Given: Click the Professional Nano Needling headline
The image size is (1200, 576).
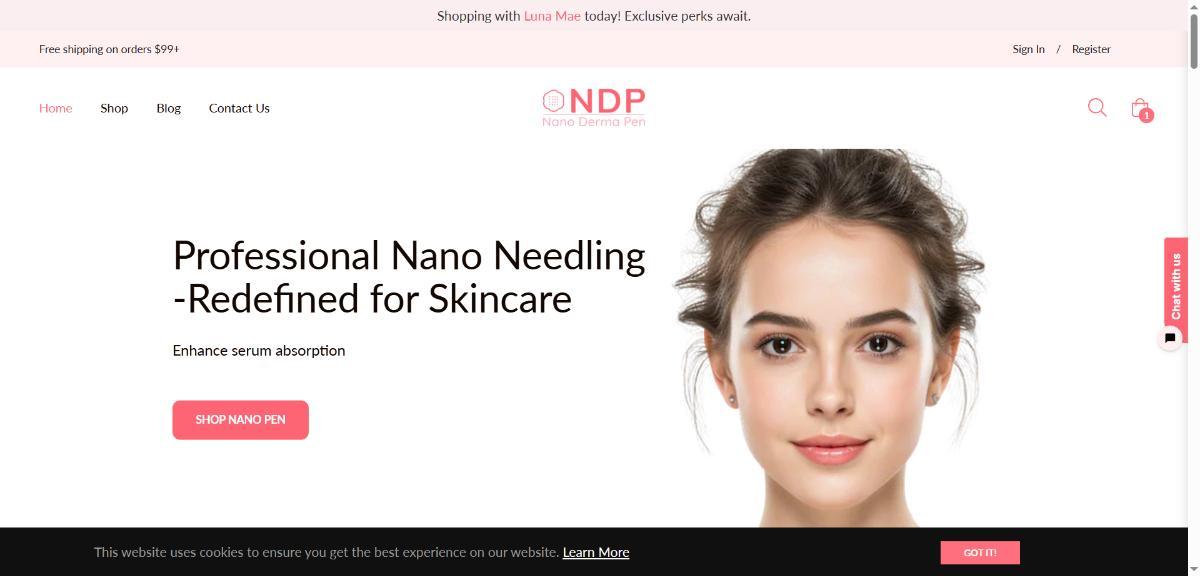Looking at the screenshot, I should pos(409,277).
